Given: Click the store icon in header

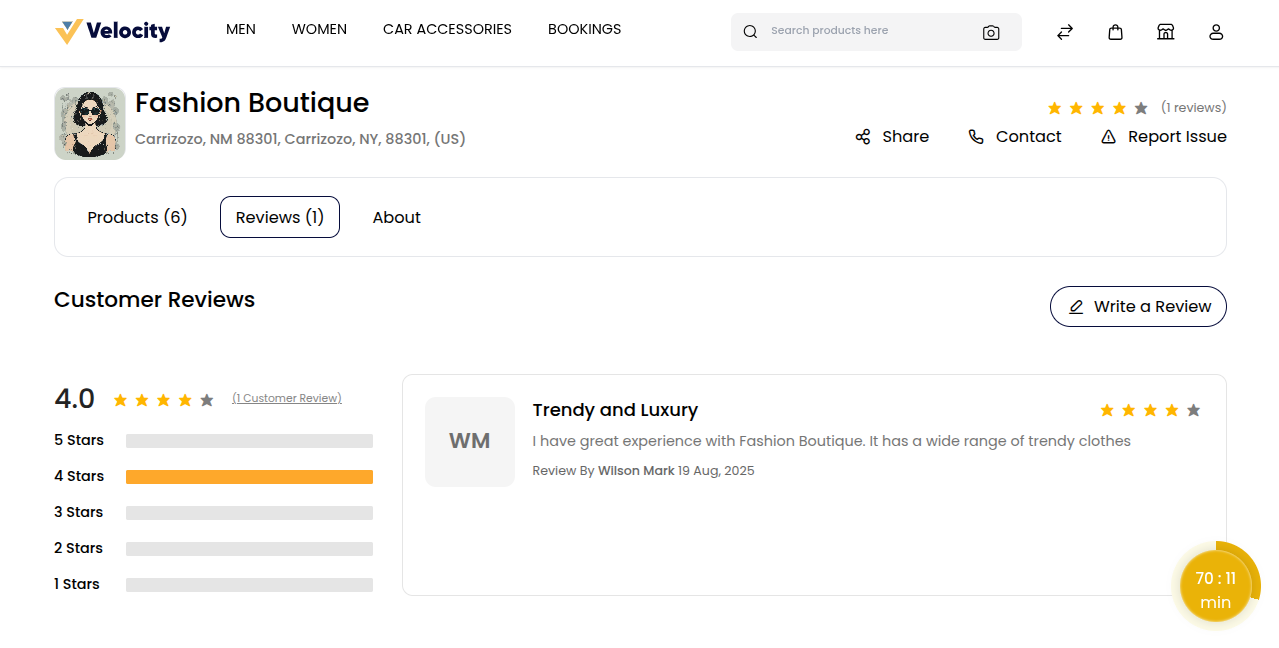Looking at the screenshot, I should pyautogui.click(x=1165, y=32).
